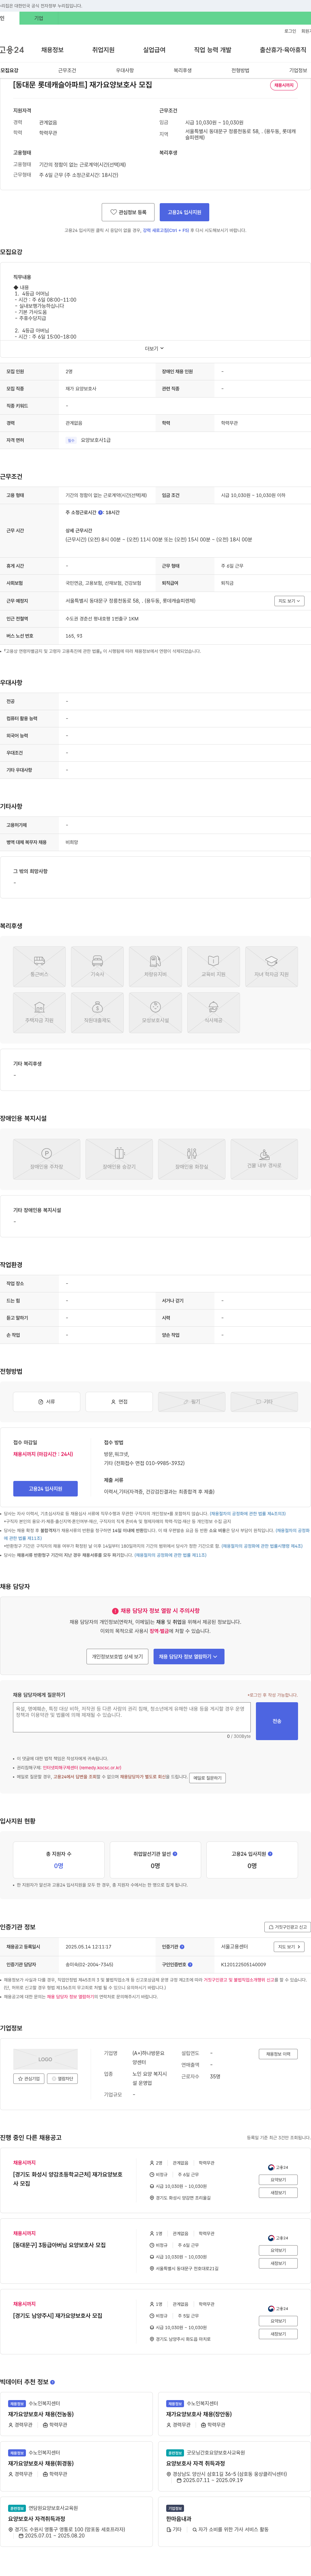
Task: Open 지도 보기 dropdown for 서울고용센터
Action: pos(289,1947)
